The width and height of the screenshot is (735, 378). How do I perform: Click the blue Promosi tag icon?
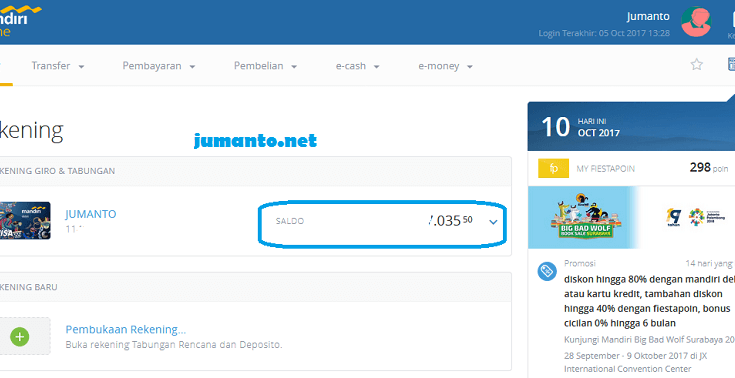[x=547, y=271]
